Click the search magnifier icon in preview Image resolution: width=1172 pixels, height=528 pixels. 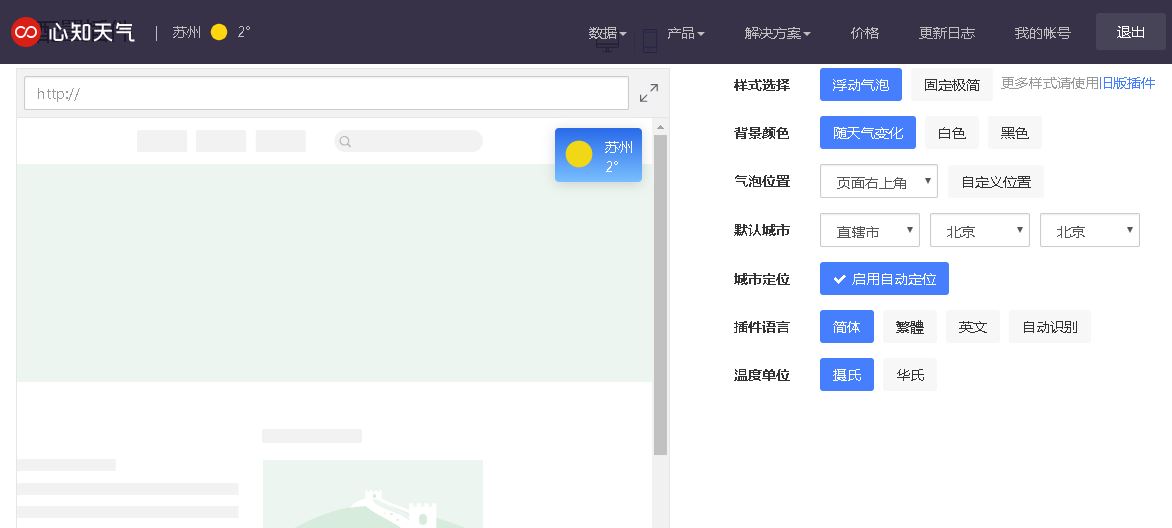pos(345,141)
